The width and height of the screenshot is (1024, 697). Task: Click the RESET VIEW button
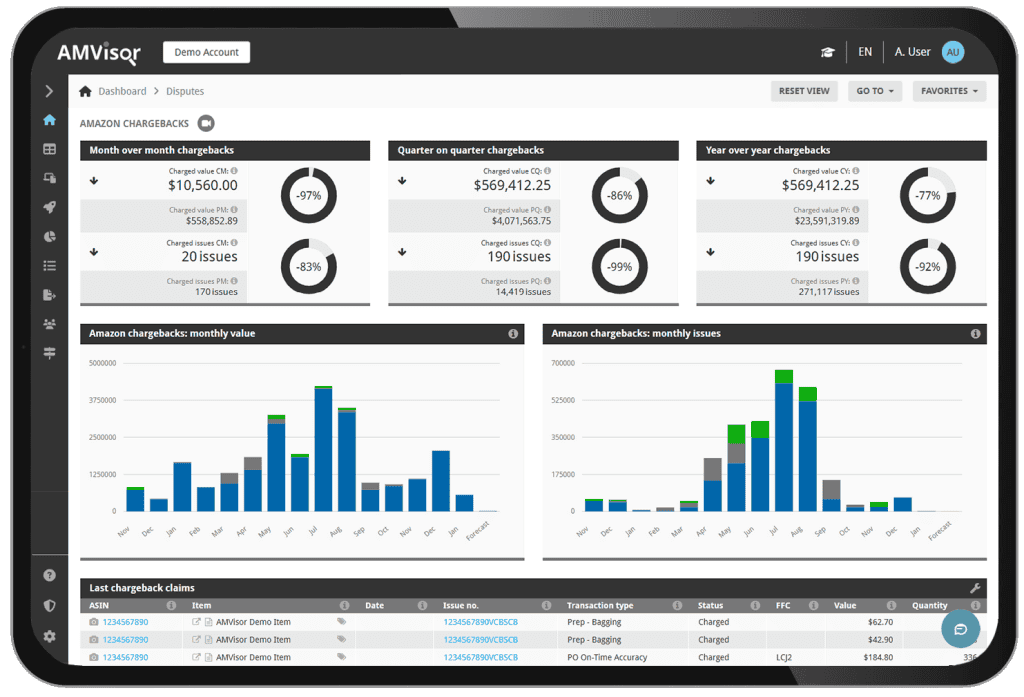tap(804, 91)
